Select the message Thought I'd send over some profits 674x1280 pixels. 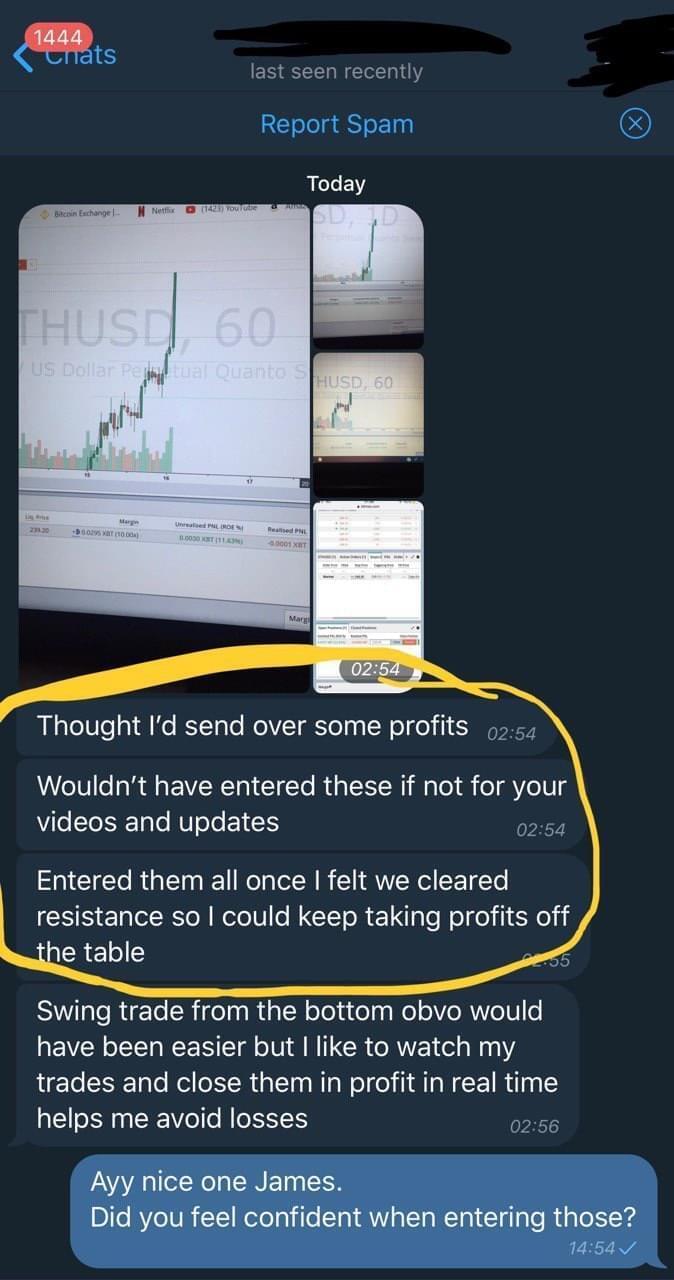(x=285, y=727)
